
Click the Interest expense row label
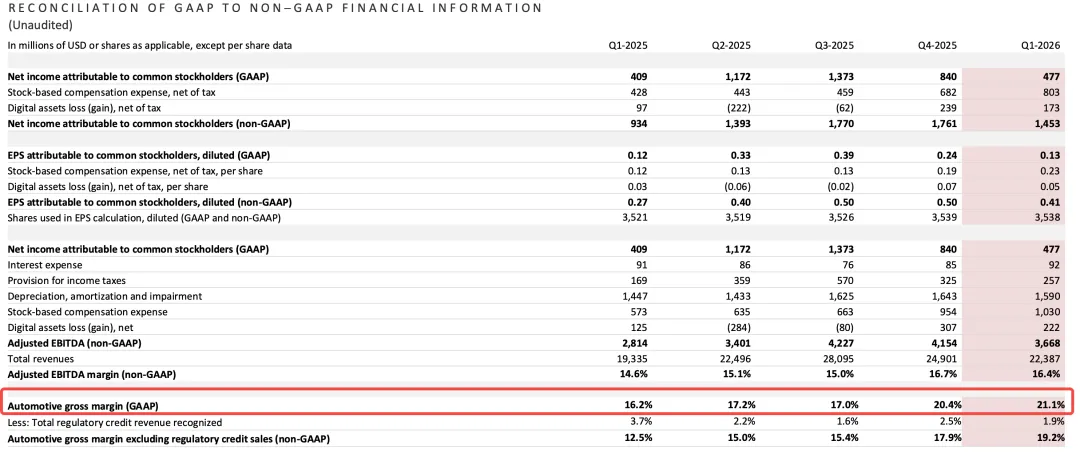[43, 265]
